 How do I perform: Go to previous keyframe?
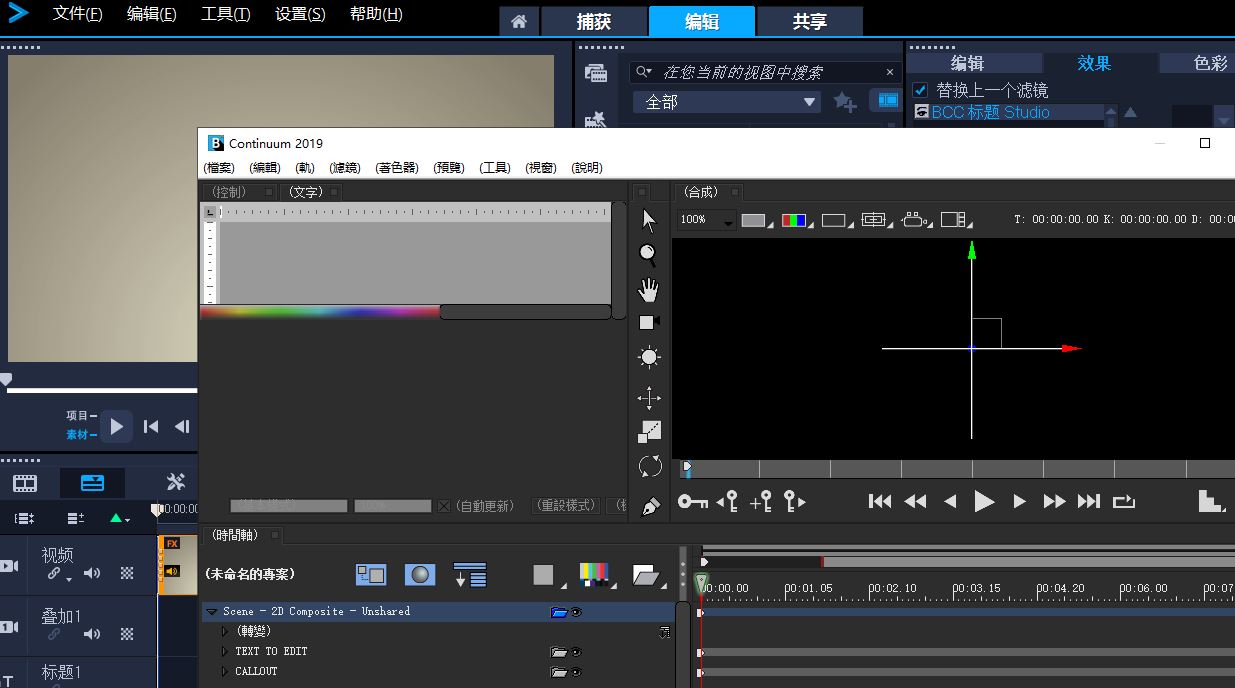(x=728, y=501)
